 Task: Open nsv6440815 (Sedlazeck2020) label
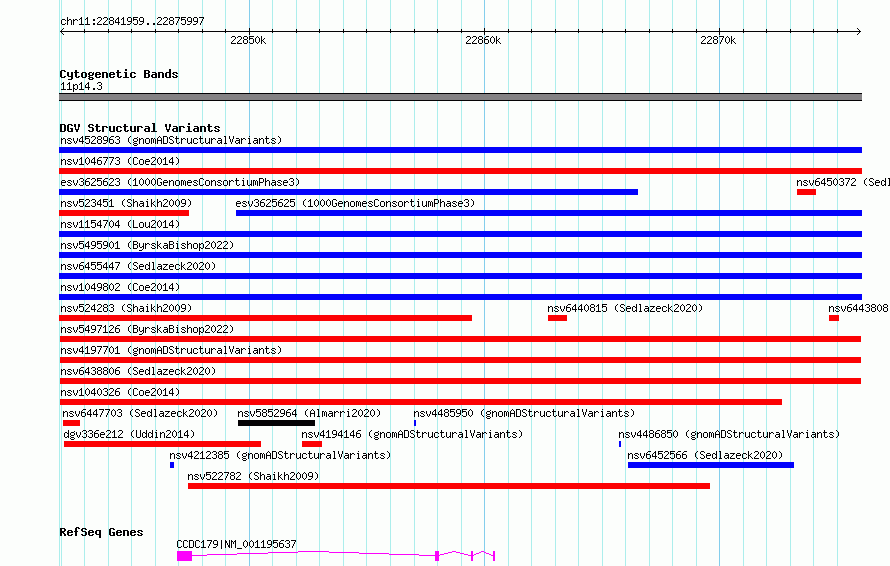pos(625,308)
